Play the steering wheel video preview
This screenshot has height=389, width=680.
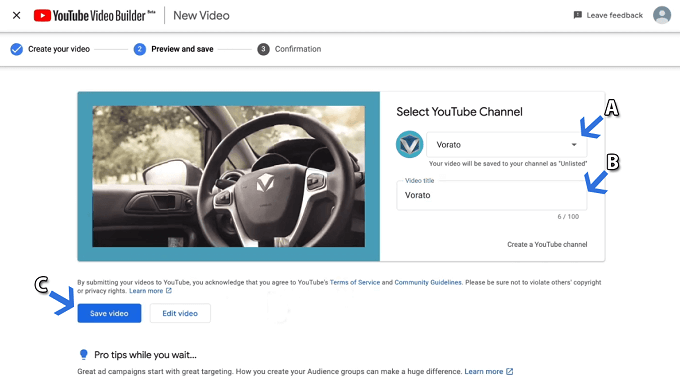click(x=229, y=177)
